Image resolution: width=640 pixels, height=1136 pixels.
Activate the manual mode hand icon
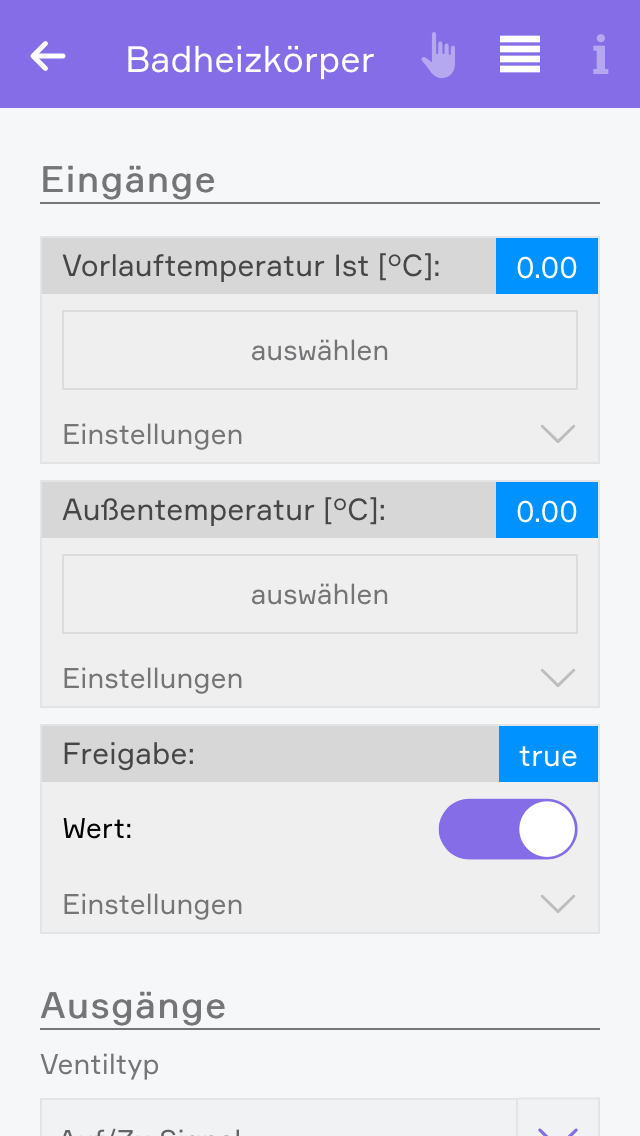[438, 56]
